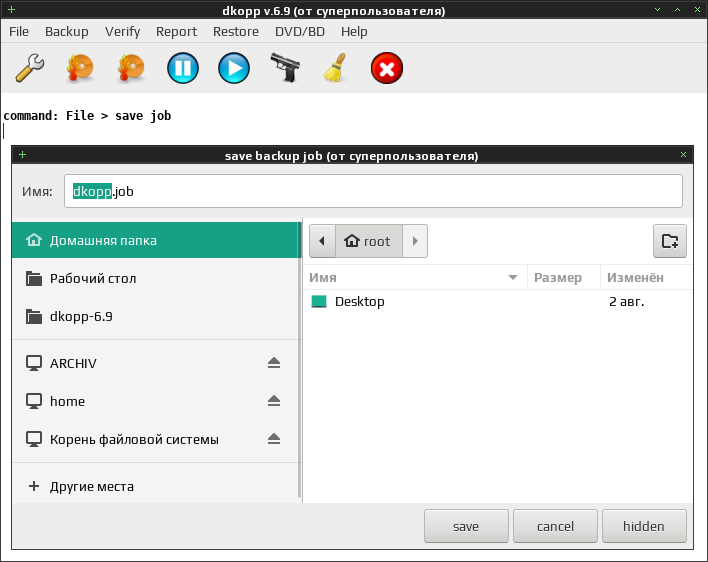The width and height of the screenshot is (708, 562).
Task: Click the file name input field
Action: tap(373, 191)
